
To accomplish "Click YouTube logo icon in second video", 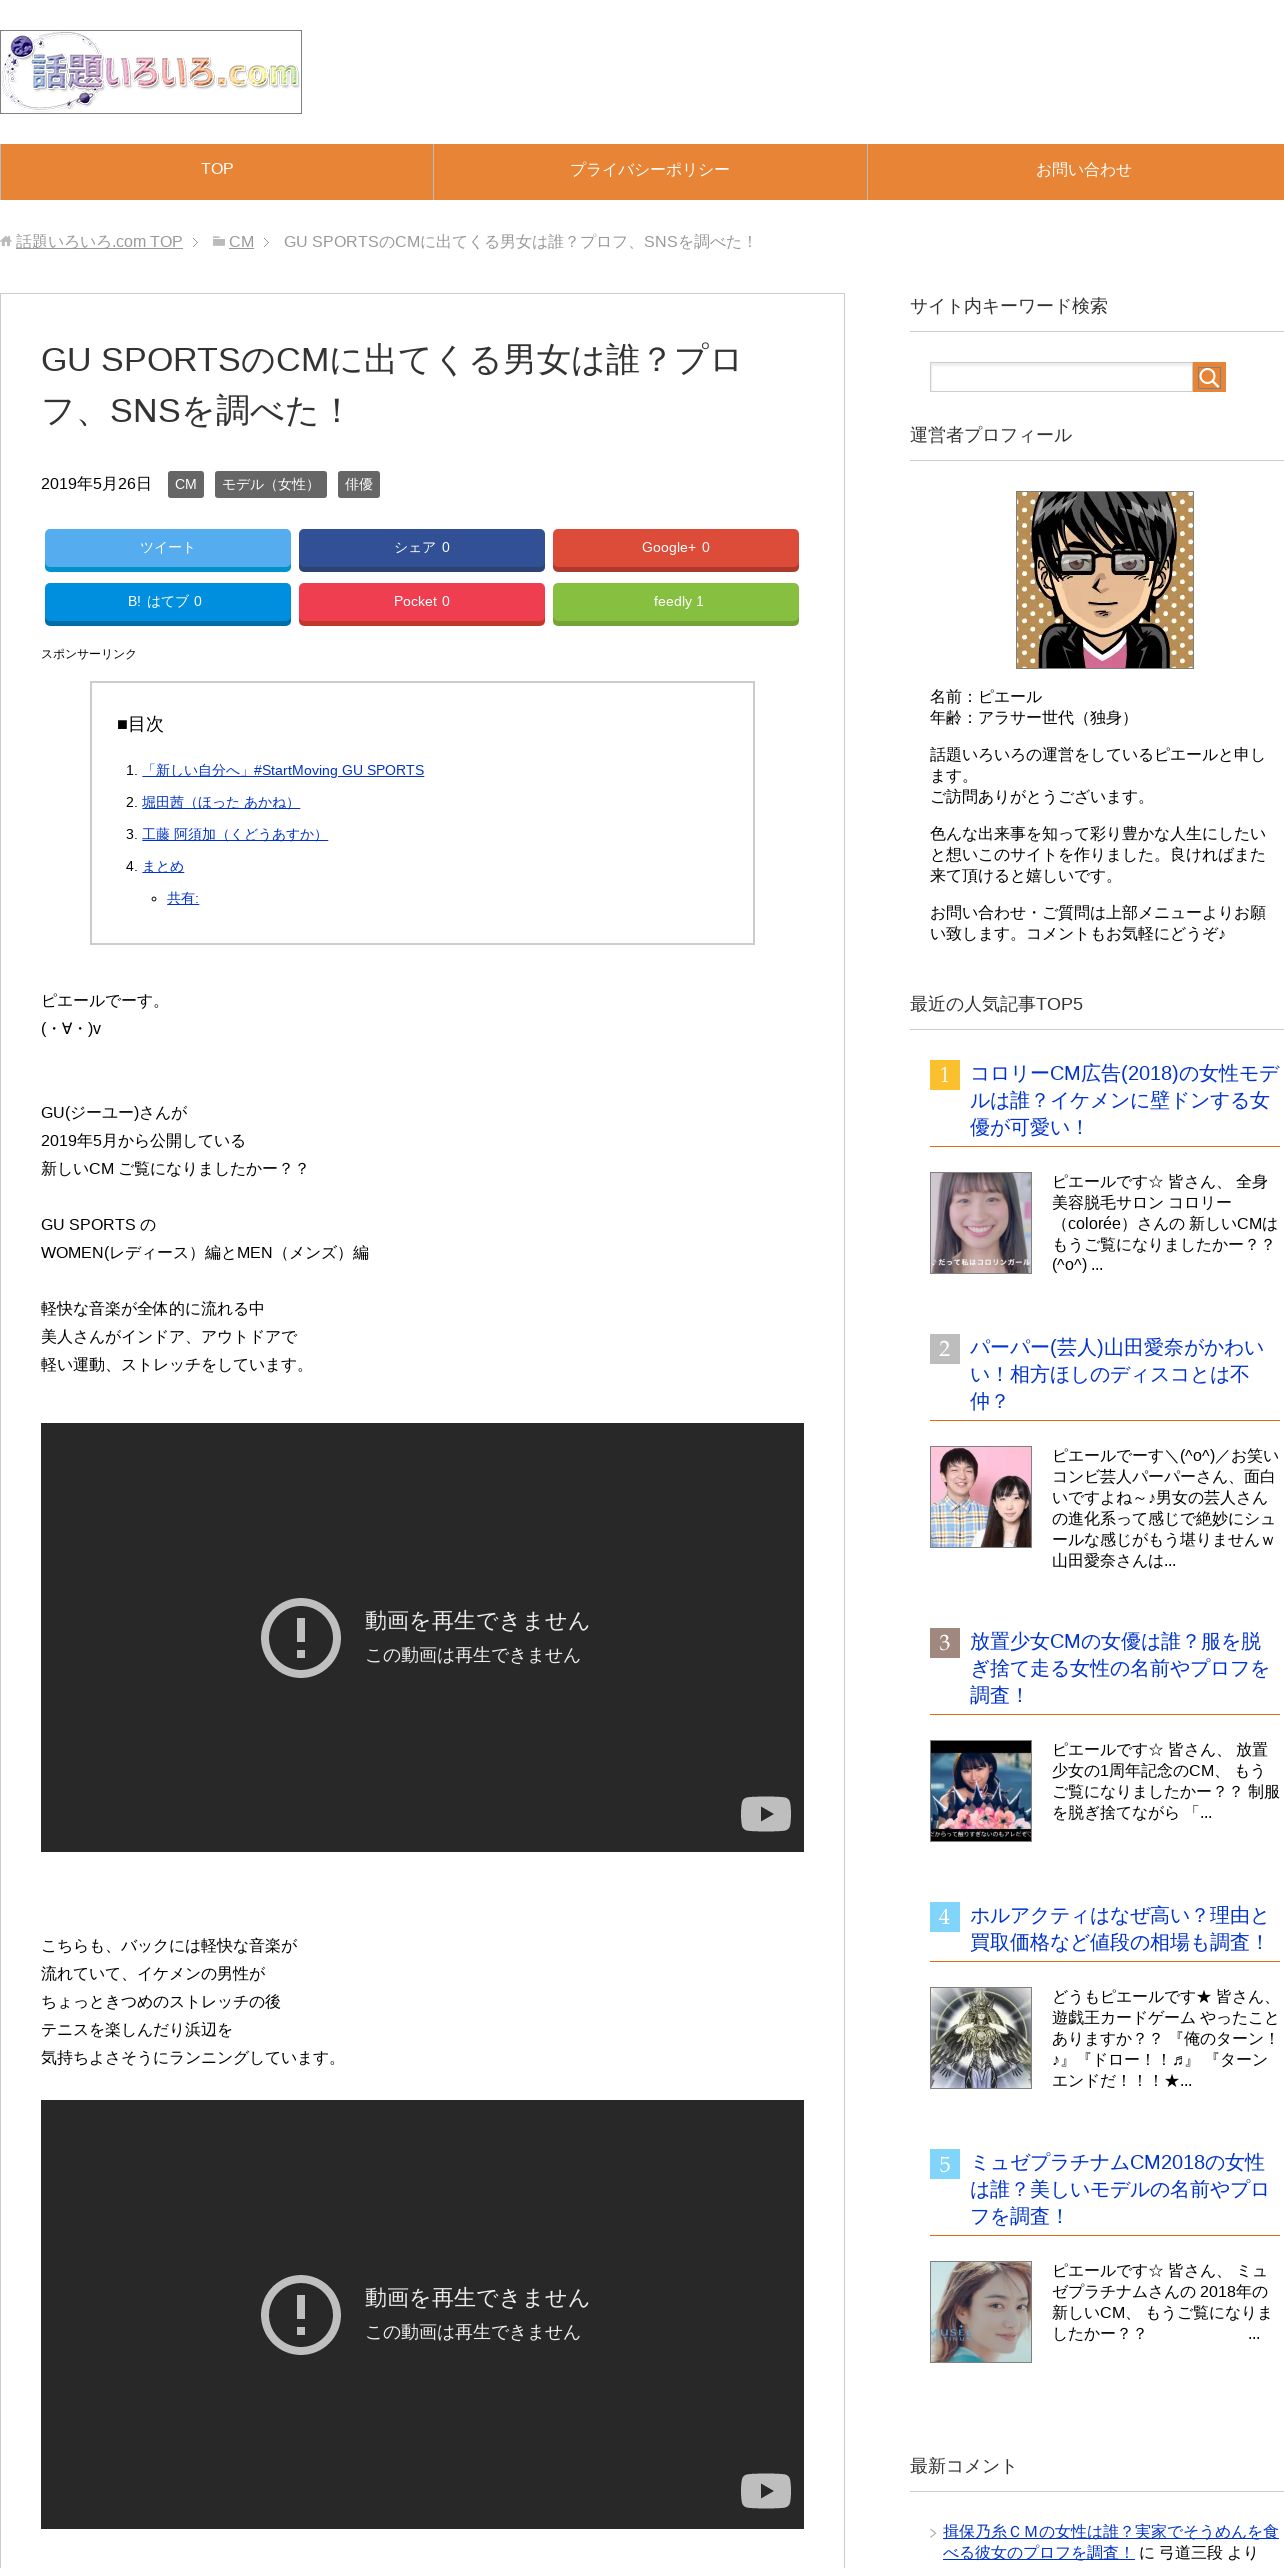I will tap(766, 2491).
